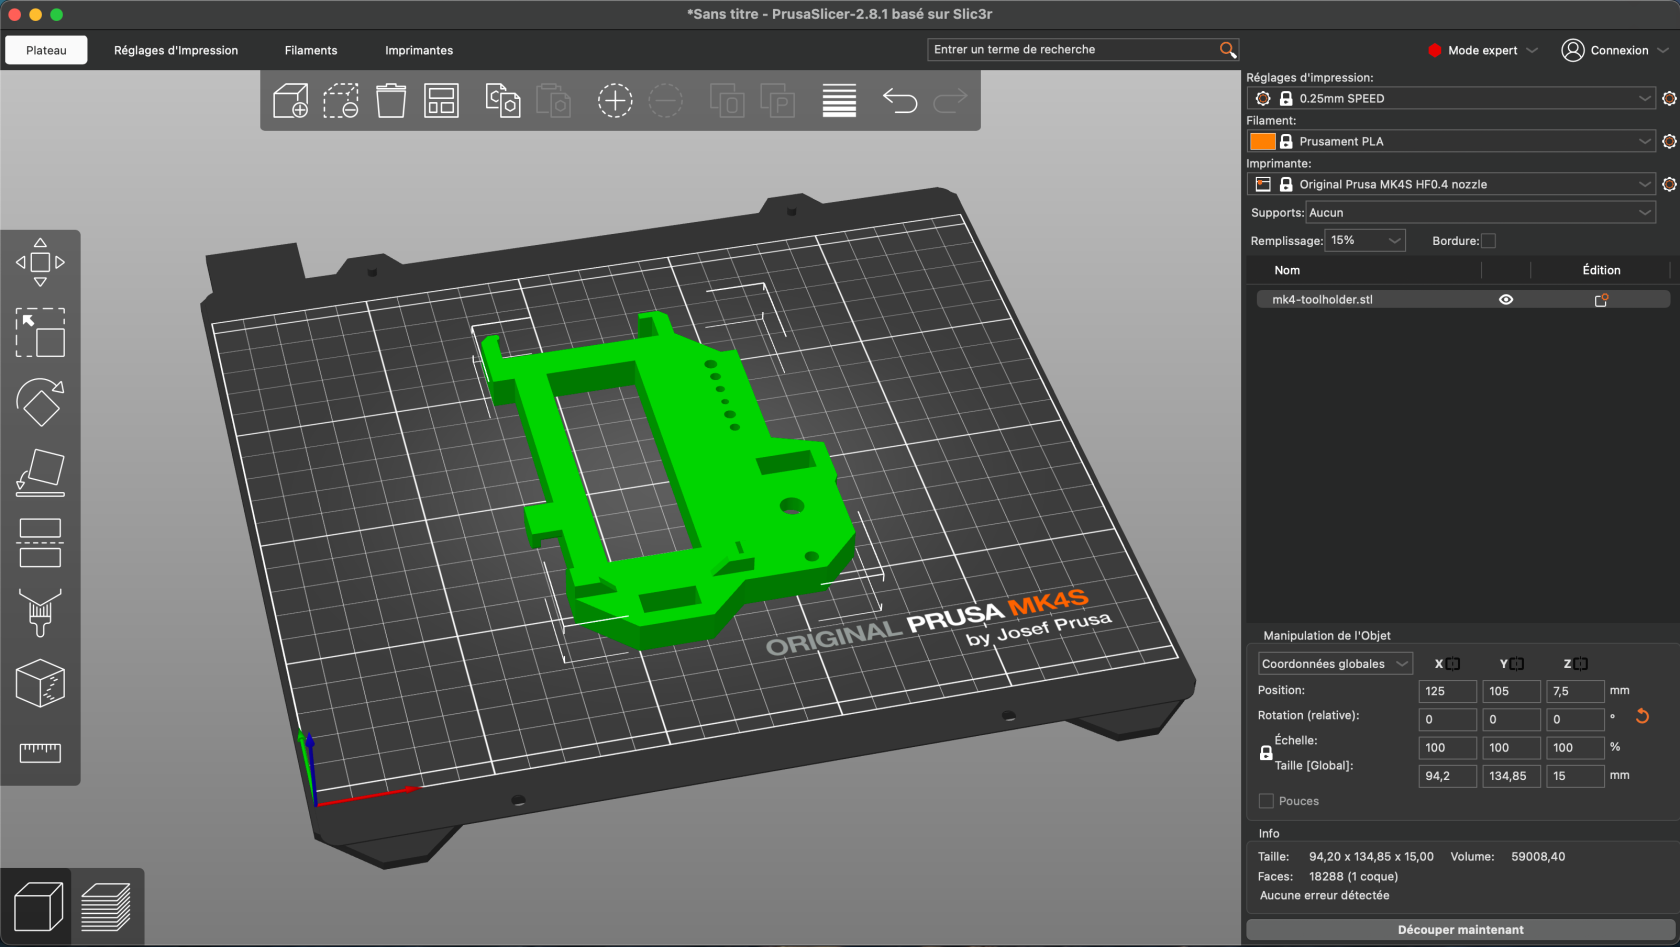
Task: Select the Measure ruler tool
Action: tap(40, 752)
